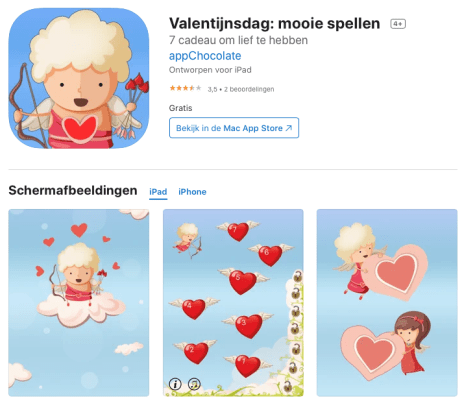This screenshot has height=414, width=475.
Task: Click the Cupid app icon
Action: 79,78
